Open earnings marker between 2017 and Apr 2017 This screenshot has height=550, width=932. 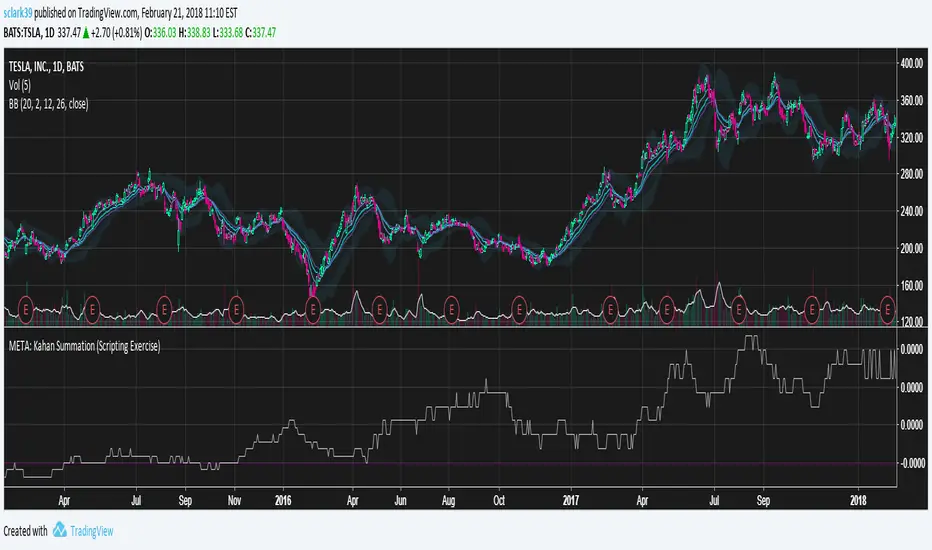point(610,309)
